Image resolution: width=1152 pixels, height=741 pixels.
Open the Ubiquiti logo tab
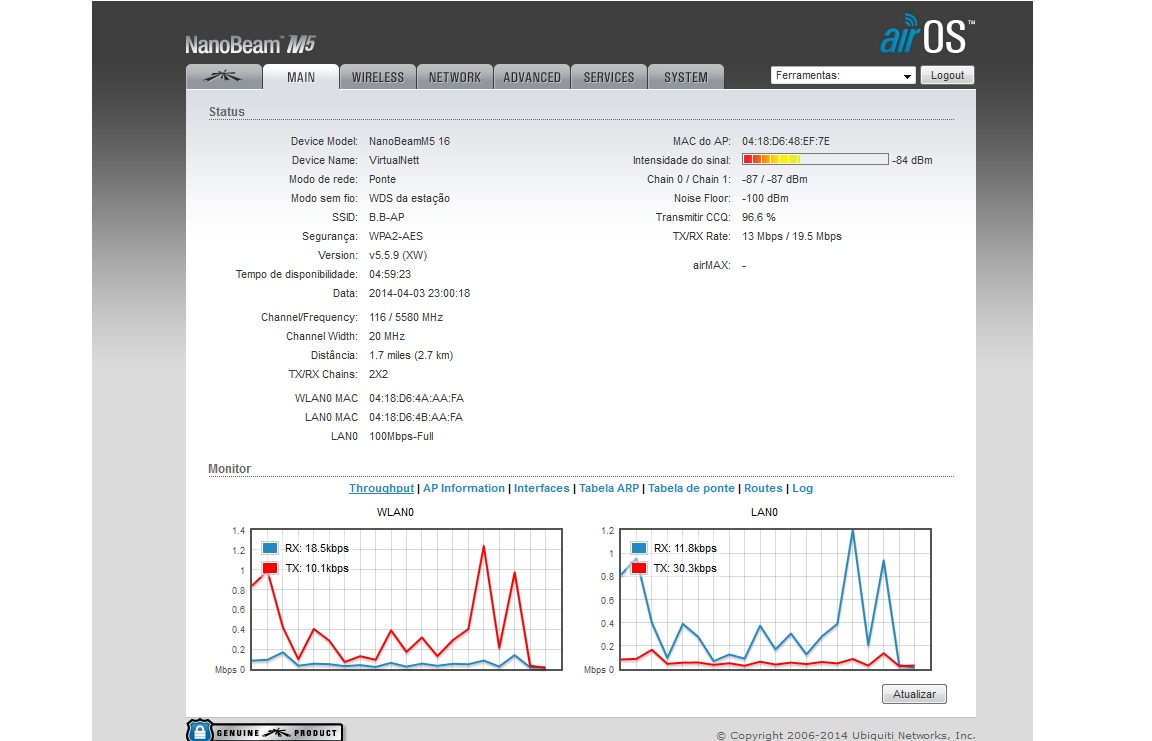[x=224, y=76]
